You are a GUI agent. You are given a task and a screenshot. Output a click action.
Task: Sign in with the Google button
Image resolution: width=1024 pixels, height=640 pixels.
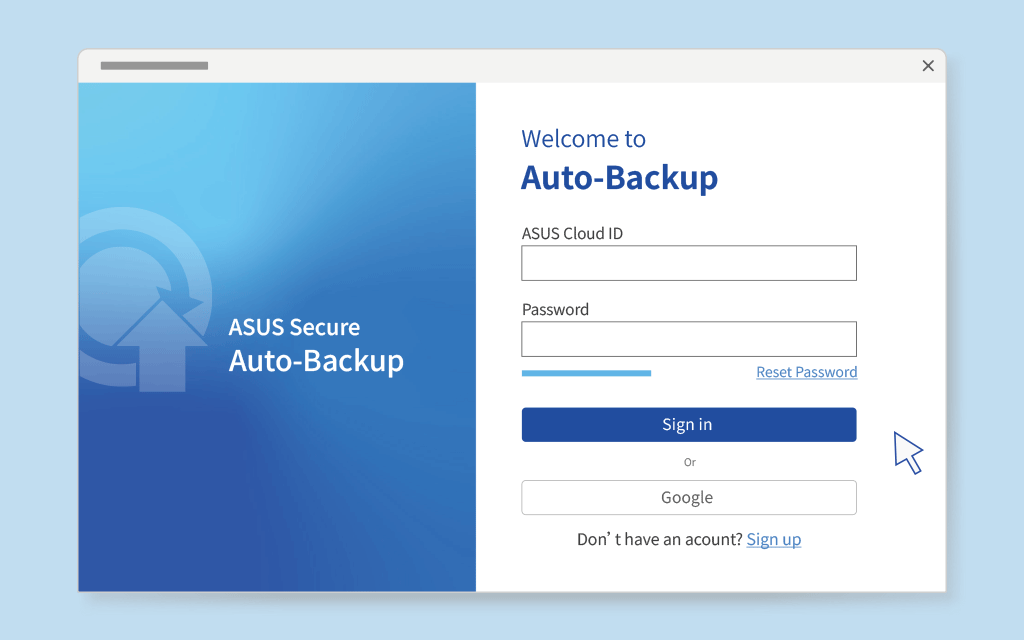pos(689,498)
